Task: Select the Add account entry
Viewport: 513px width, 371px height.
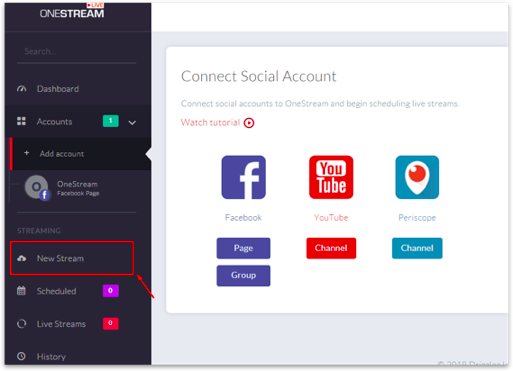Action: pos(80,154)
